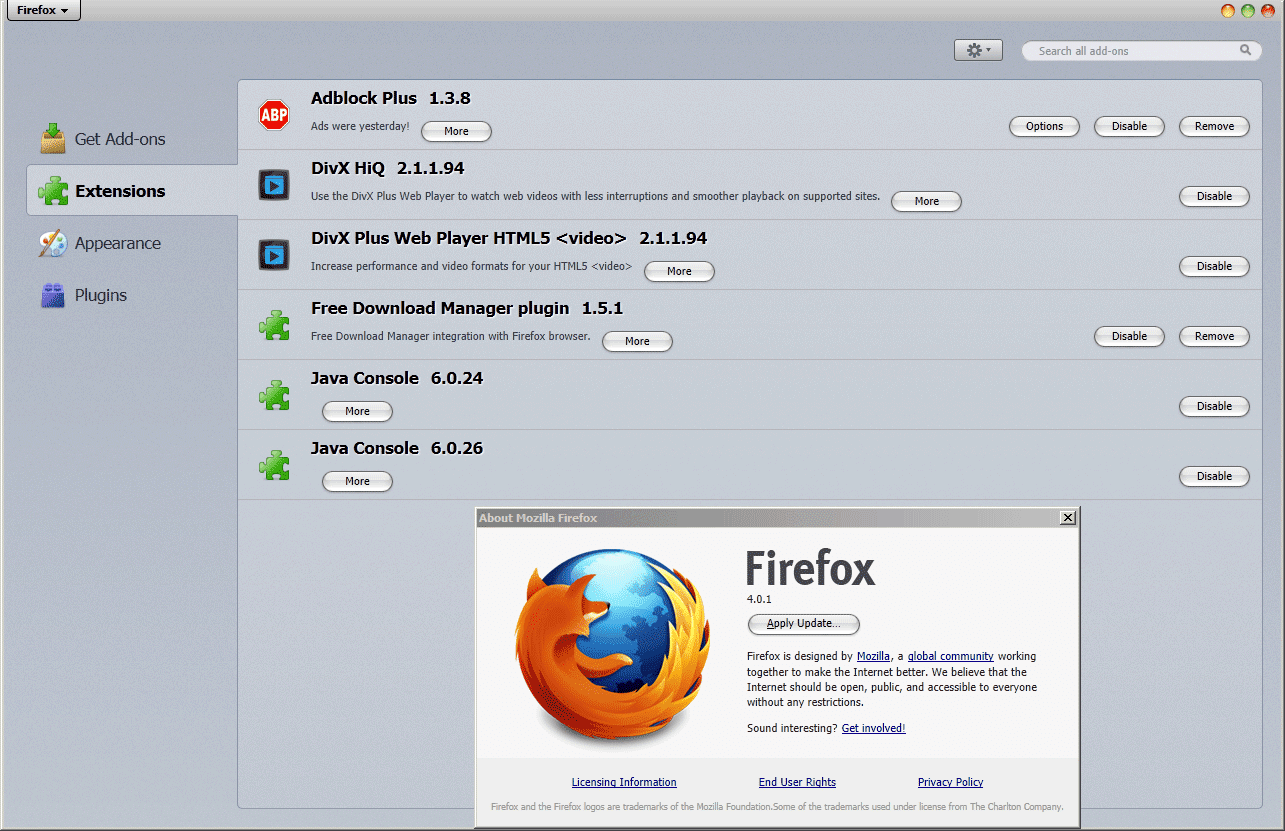Show more details for Java Console 6.0.26

pos(357,481)
